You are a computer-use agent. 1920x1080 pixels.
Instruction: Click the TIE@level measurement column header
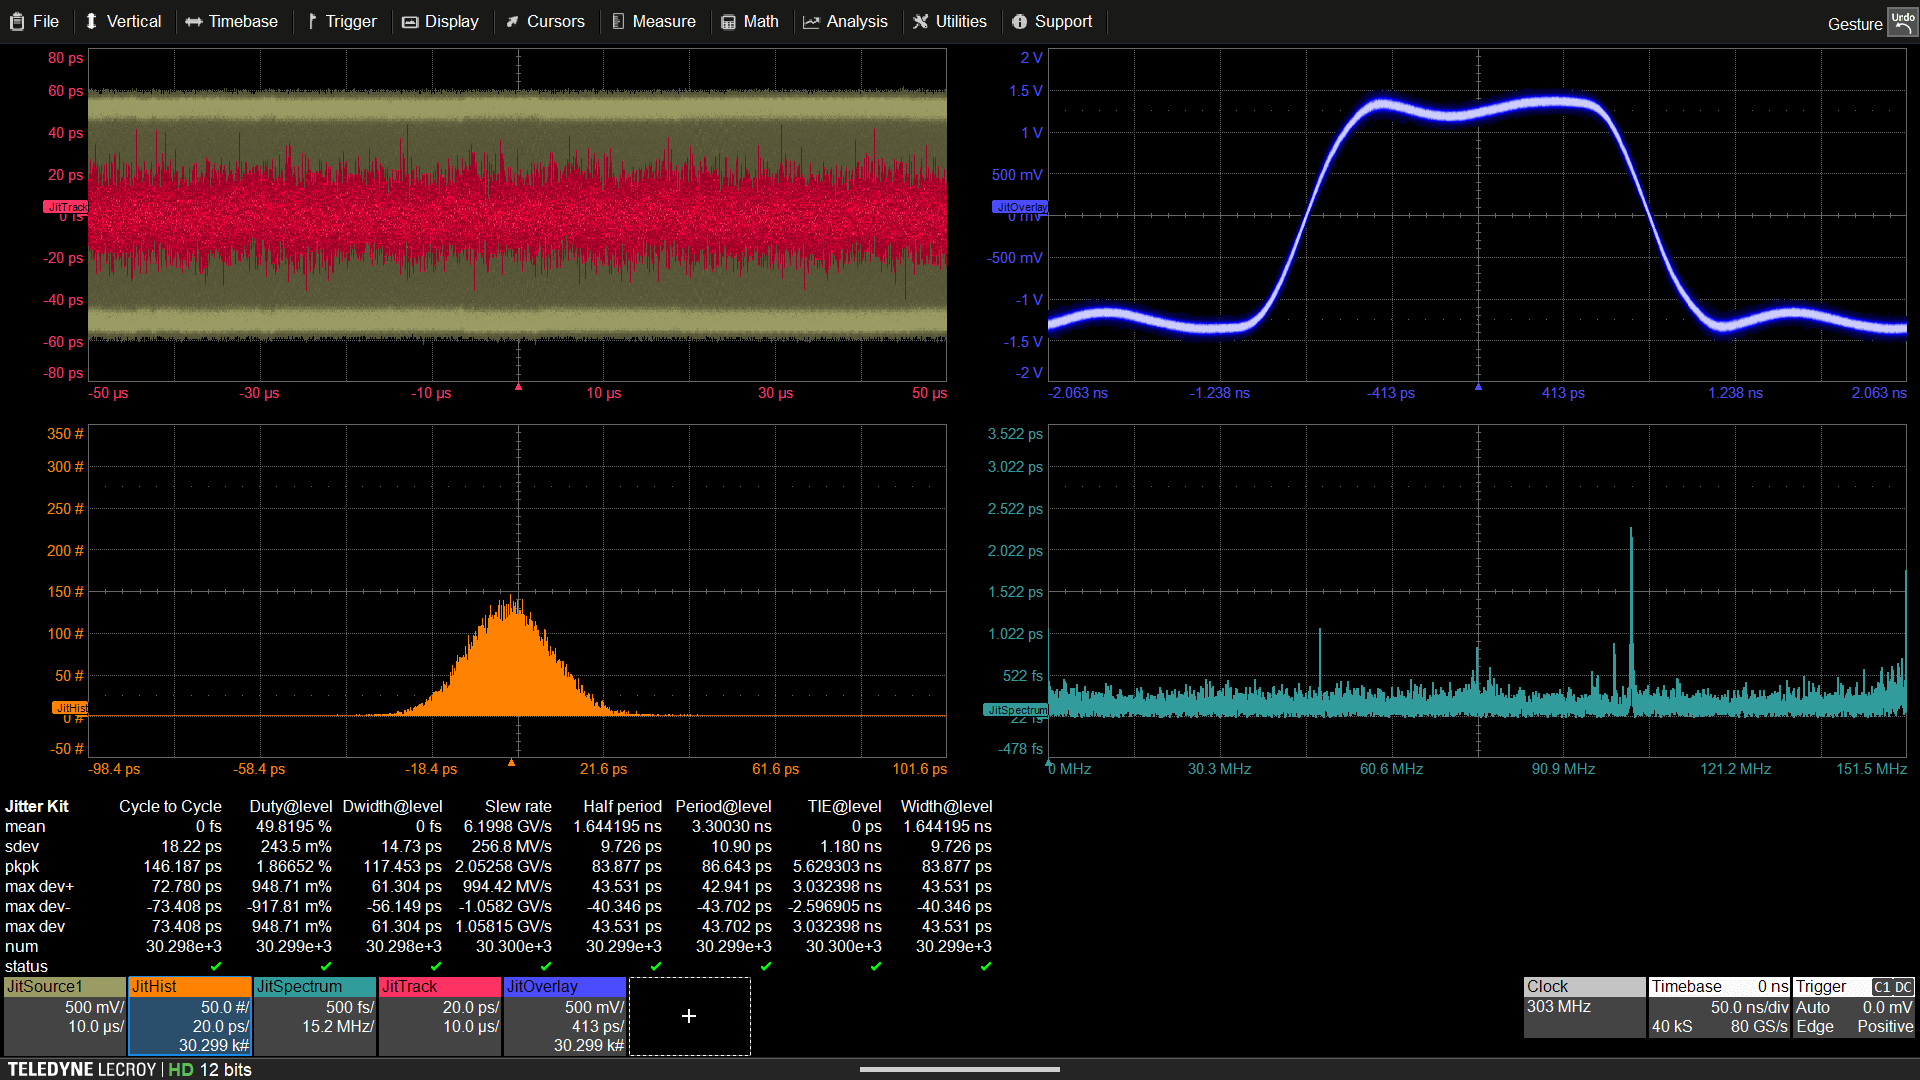pos(844,806)
